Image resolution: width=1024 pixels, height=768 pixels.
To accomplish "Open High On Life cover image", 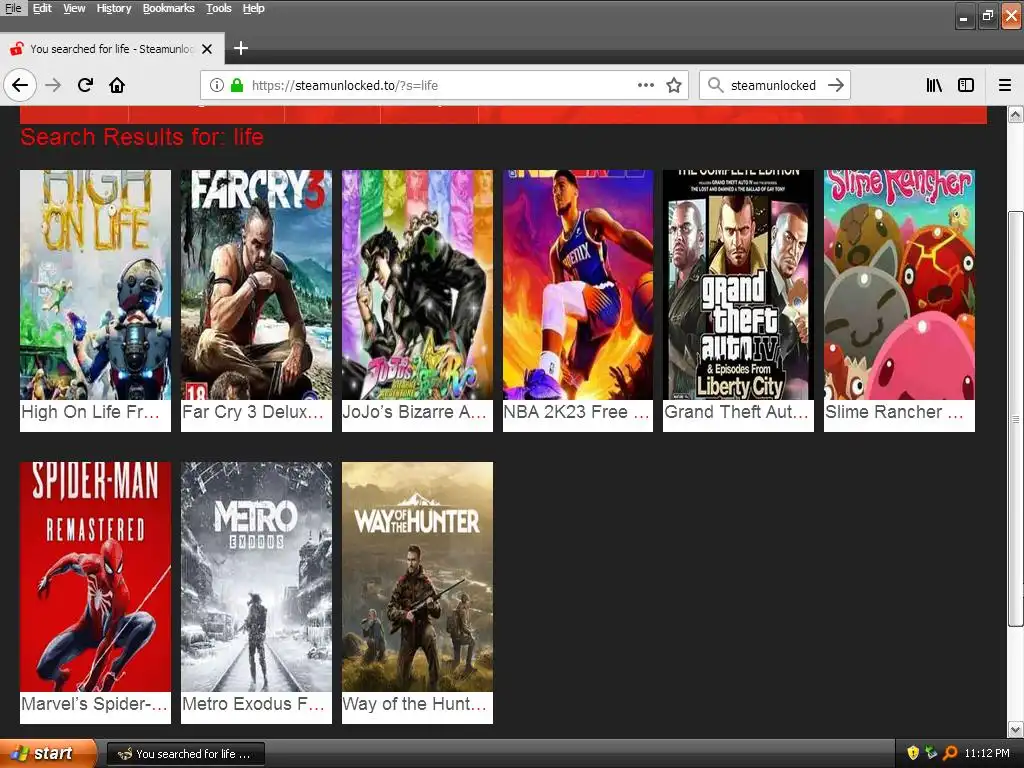I will coord(95,285).
